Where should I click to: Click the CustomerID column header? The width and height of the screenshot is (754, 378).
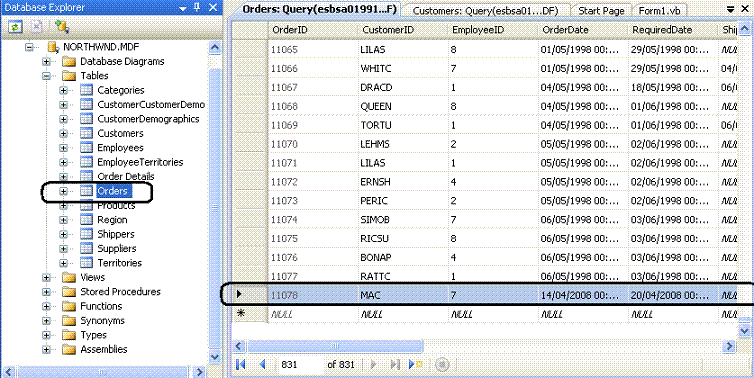[x=403, y=30]
